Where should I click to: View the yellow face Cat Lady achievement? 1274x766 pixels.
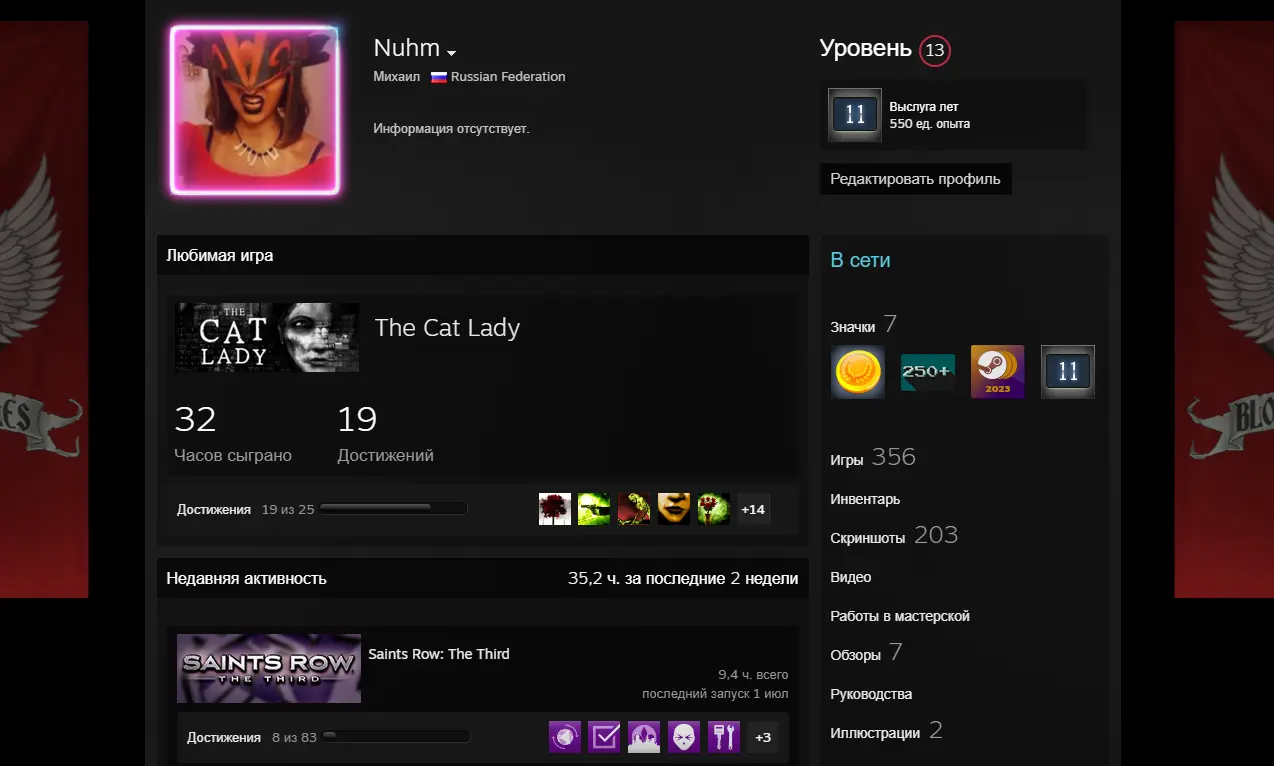pyautogui.click(x=674, y=509)
